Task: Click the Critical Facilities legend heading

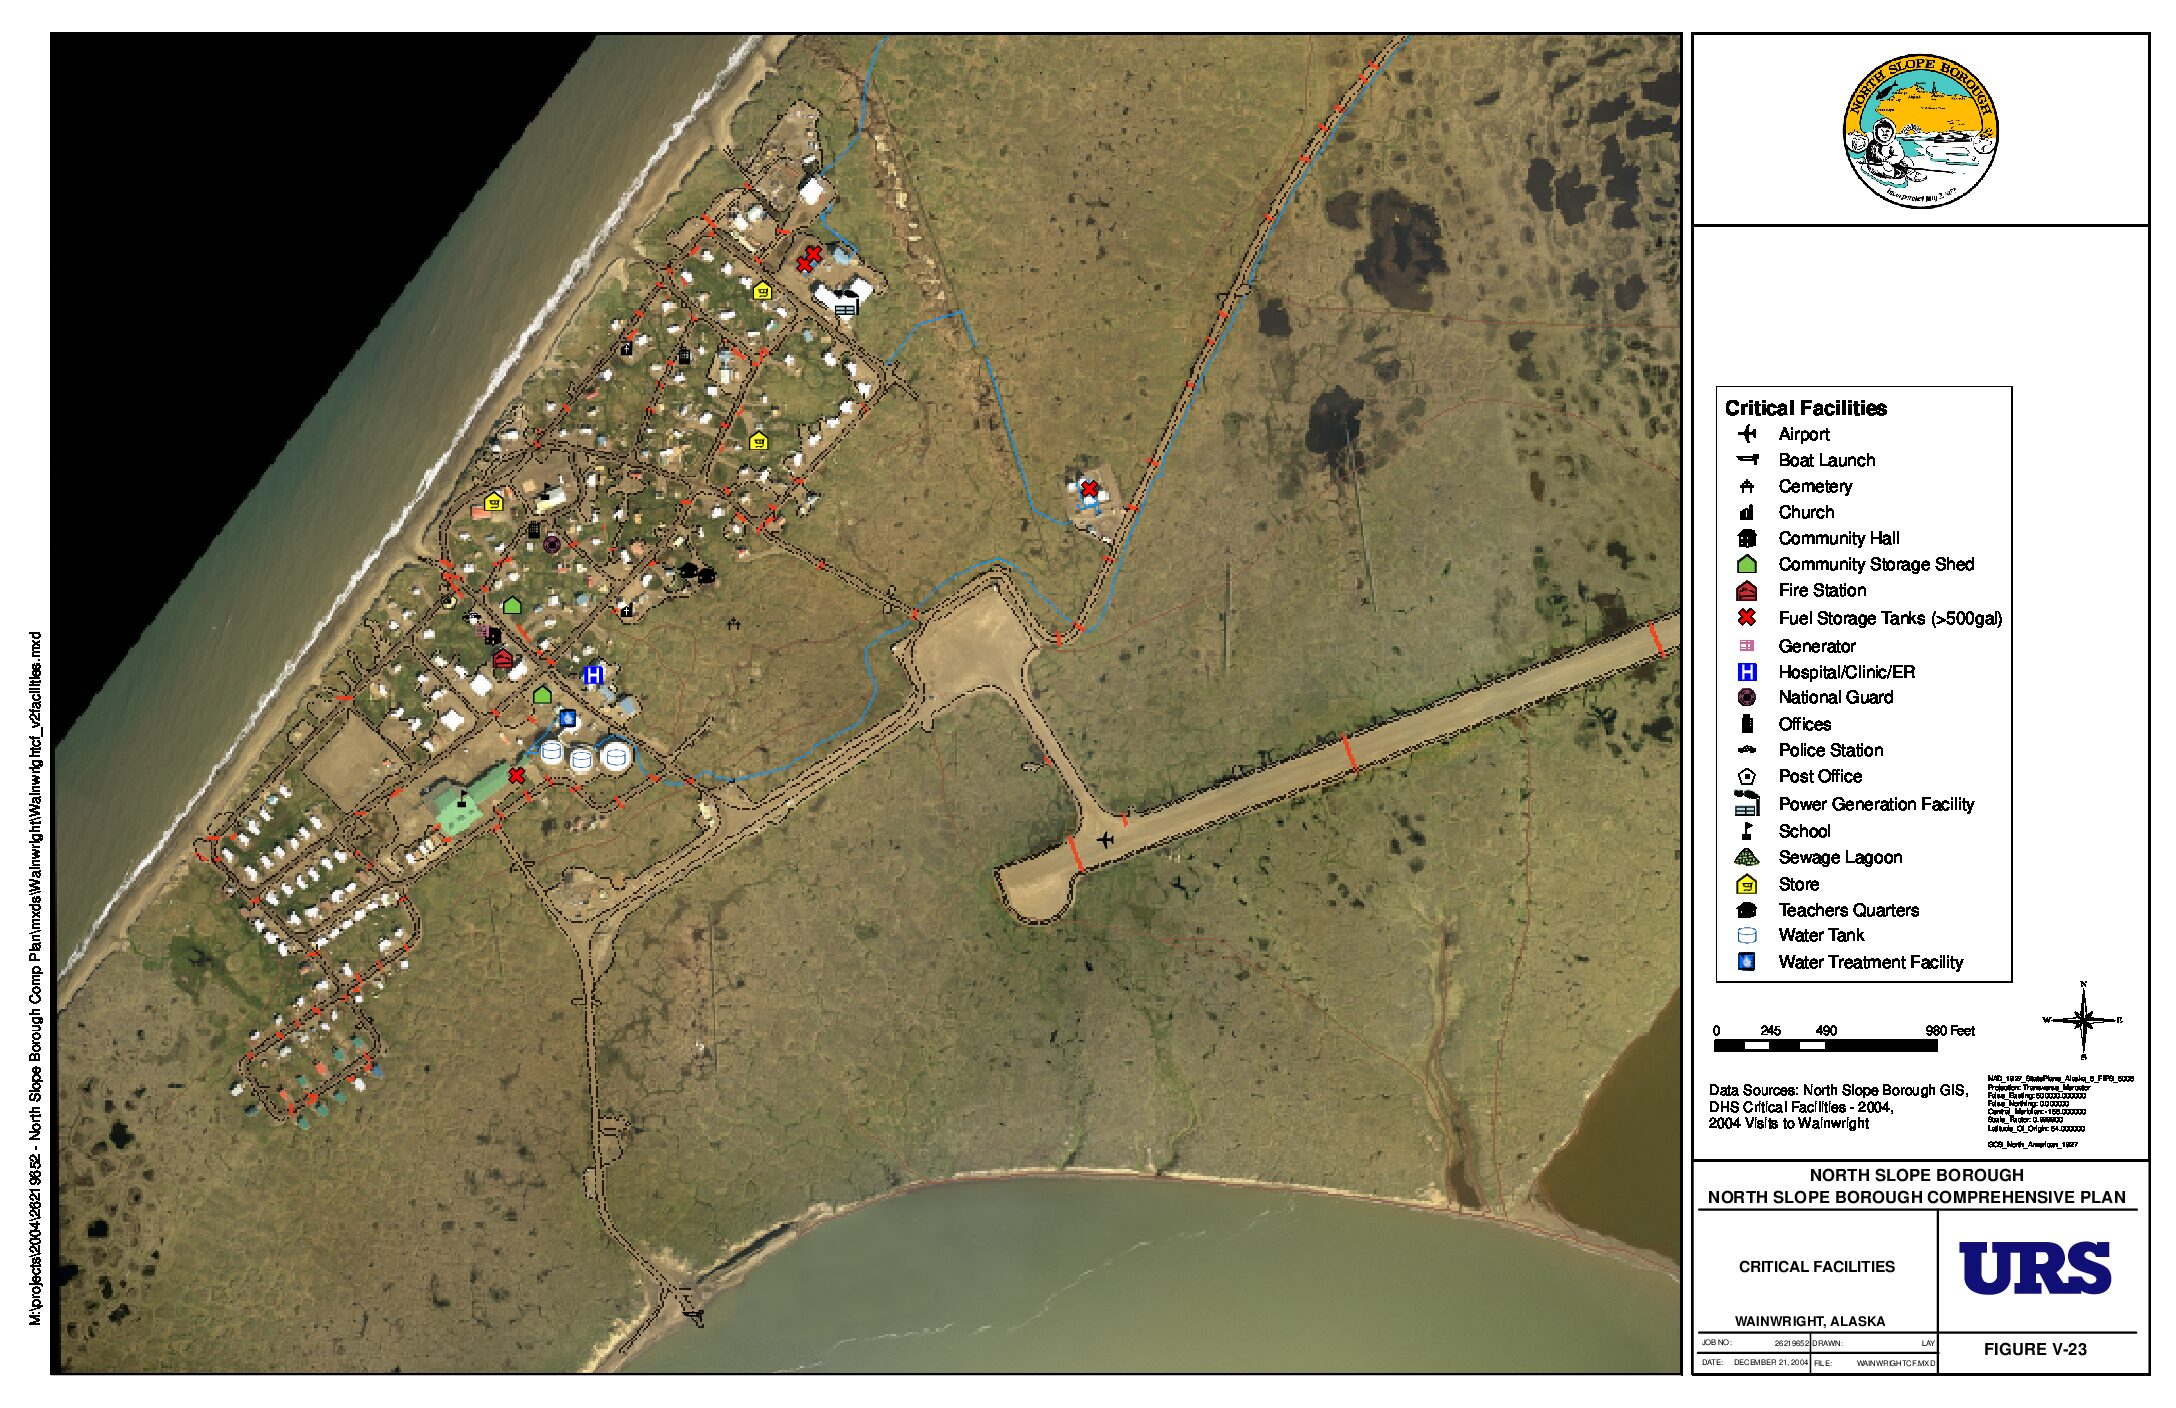Action: tap(1805, 408)
